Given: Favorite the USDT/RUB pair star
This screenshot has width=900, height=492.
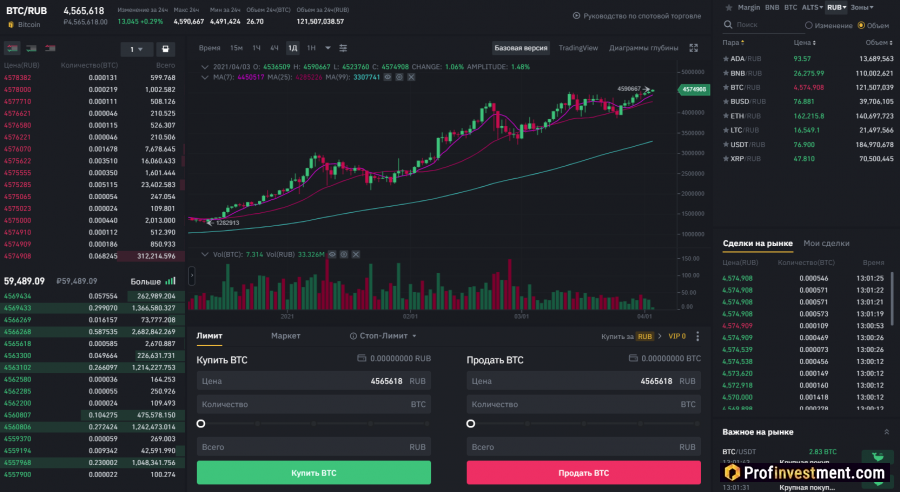Looking at the screenshot, I should (x=726, y=145).
